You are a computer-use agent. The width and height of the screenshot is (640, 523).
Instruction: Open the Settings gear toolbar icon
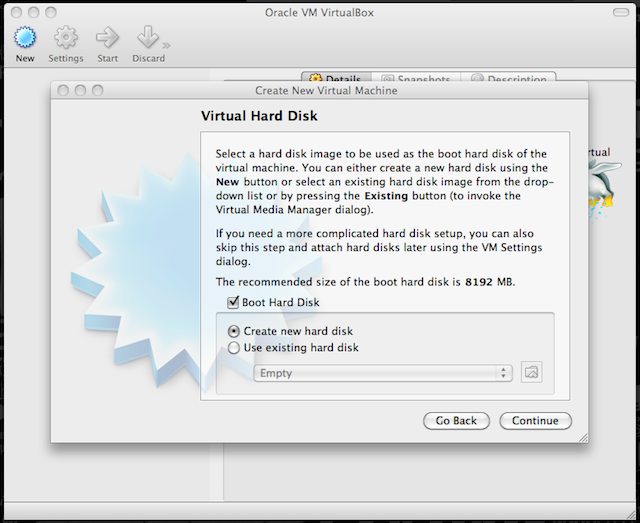(66, 38)
